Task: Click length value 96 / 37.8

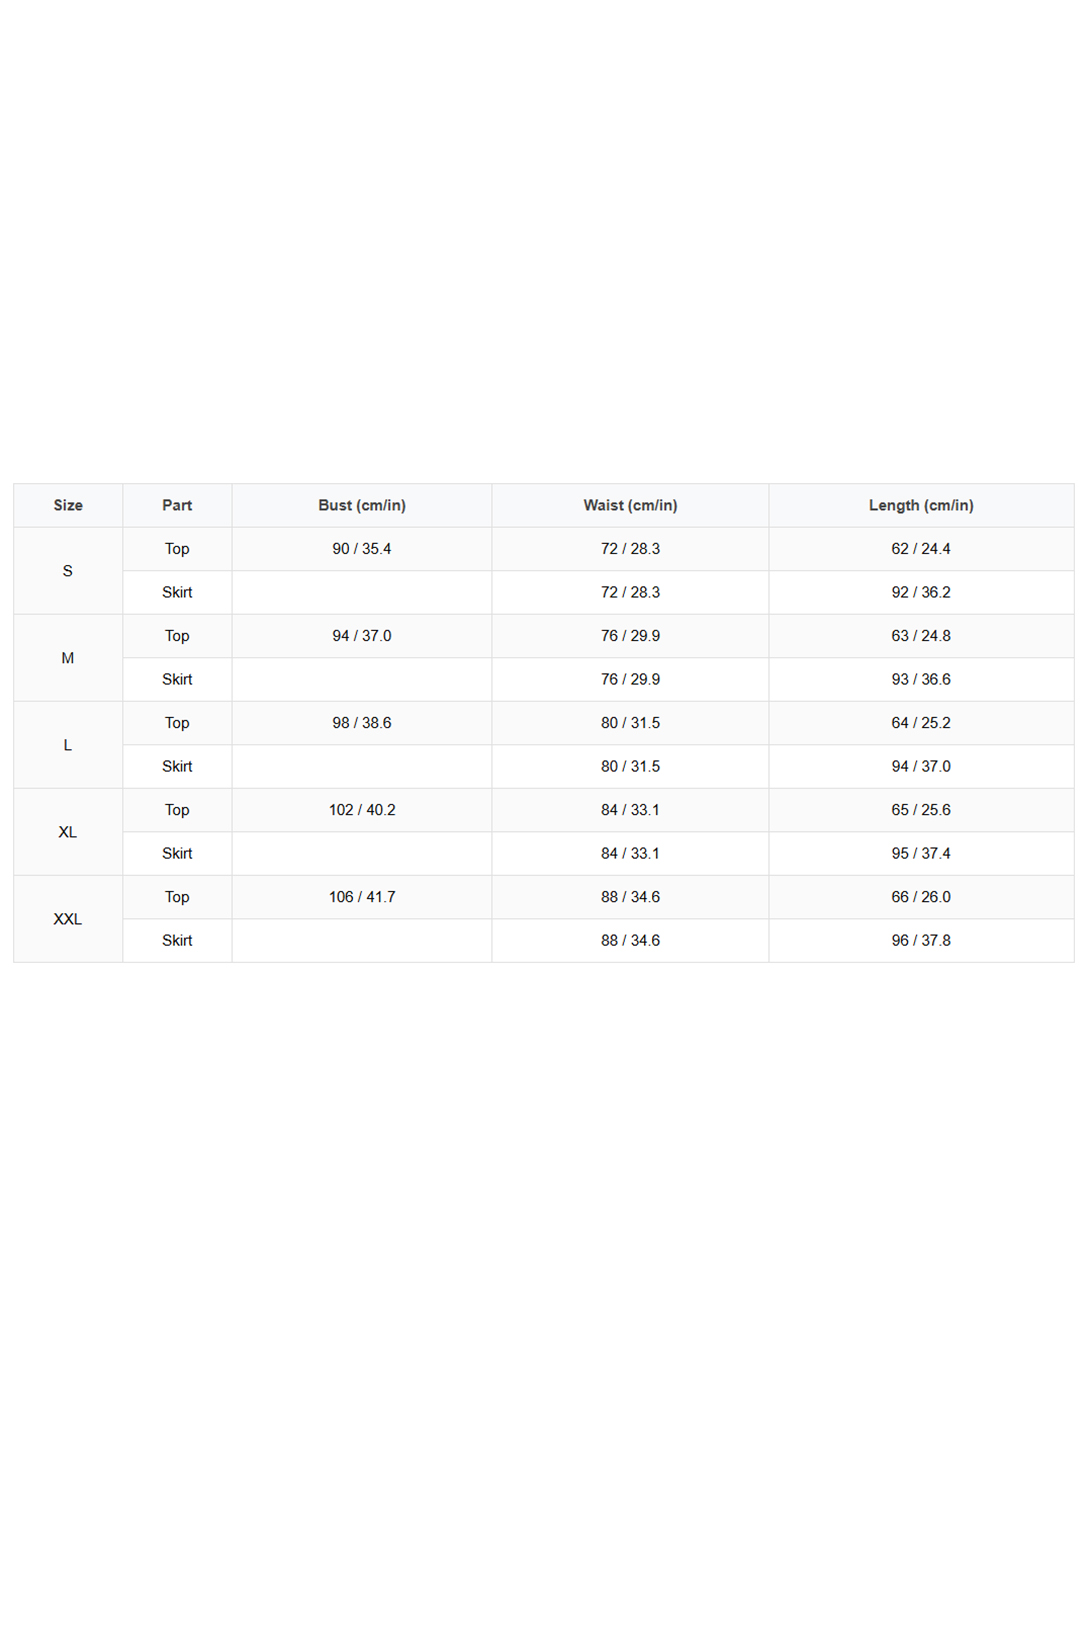Action: point(921,940)
